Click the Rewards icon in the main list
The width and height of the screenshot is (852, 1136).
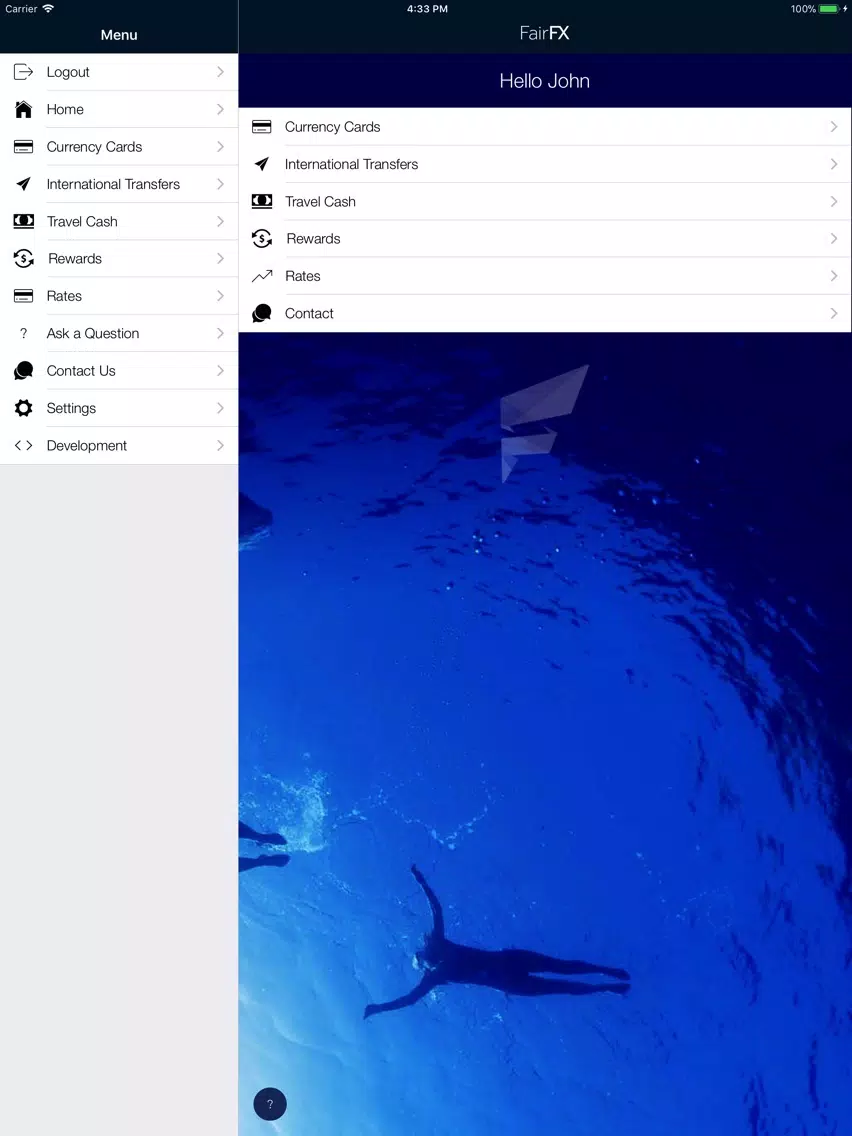point(262,238)
